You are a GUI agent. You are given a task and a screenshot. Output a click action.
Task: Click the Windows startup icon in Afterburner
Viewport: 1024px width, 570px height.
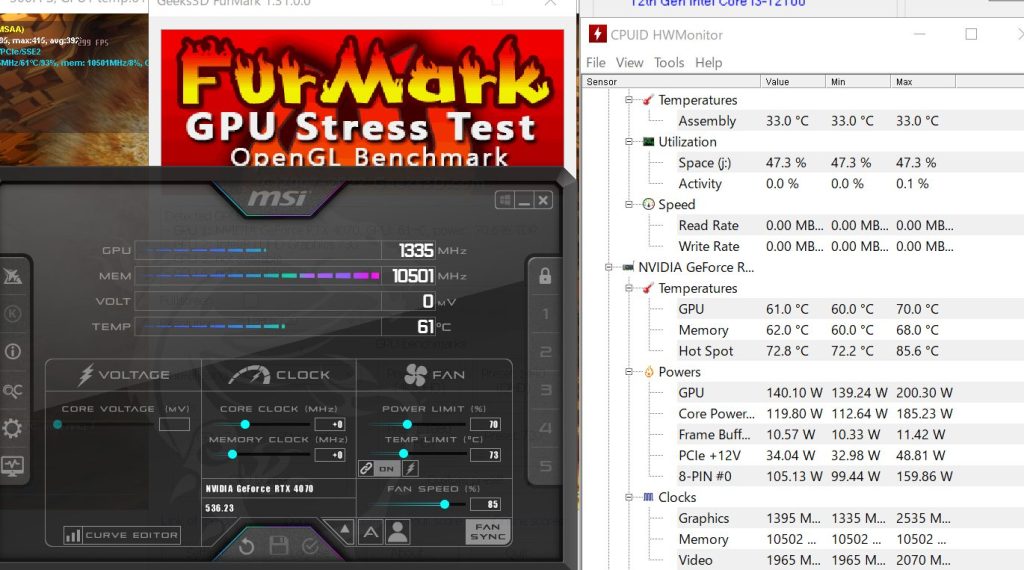(505, 200)
